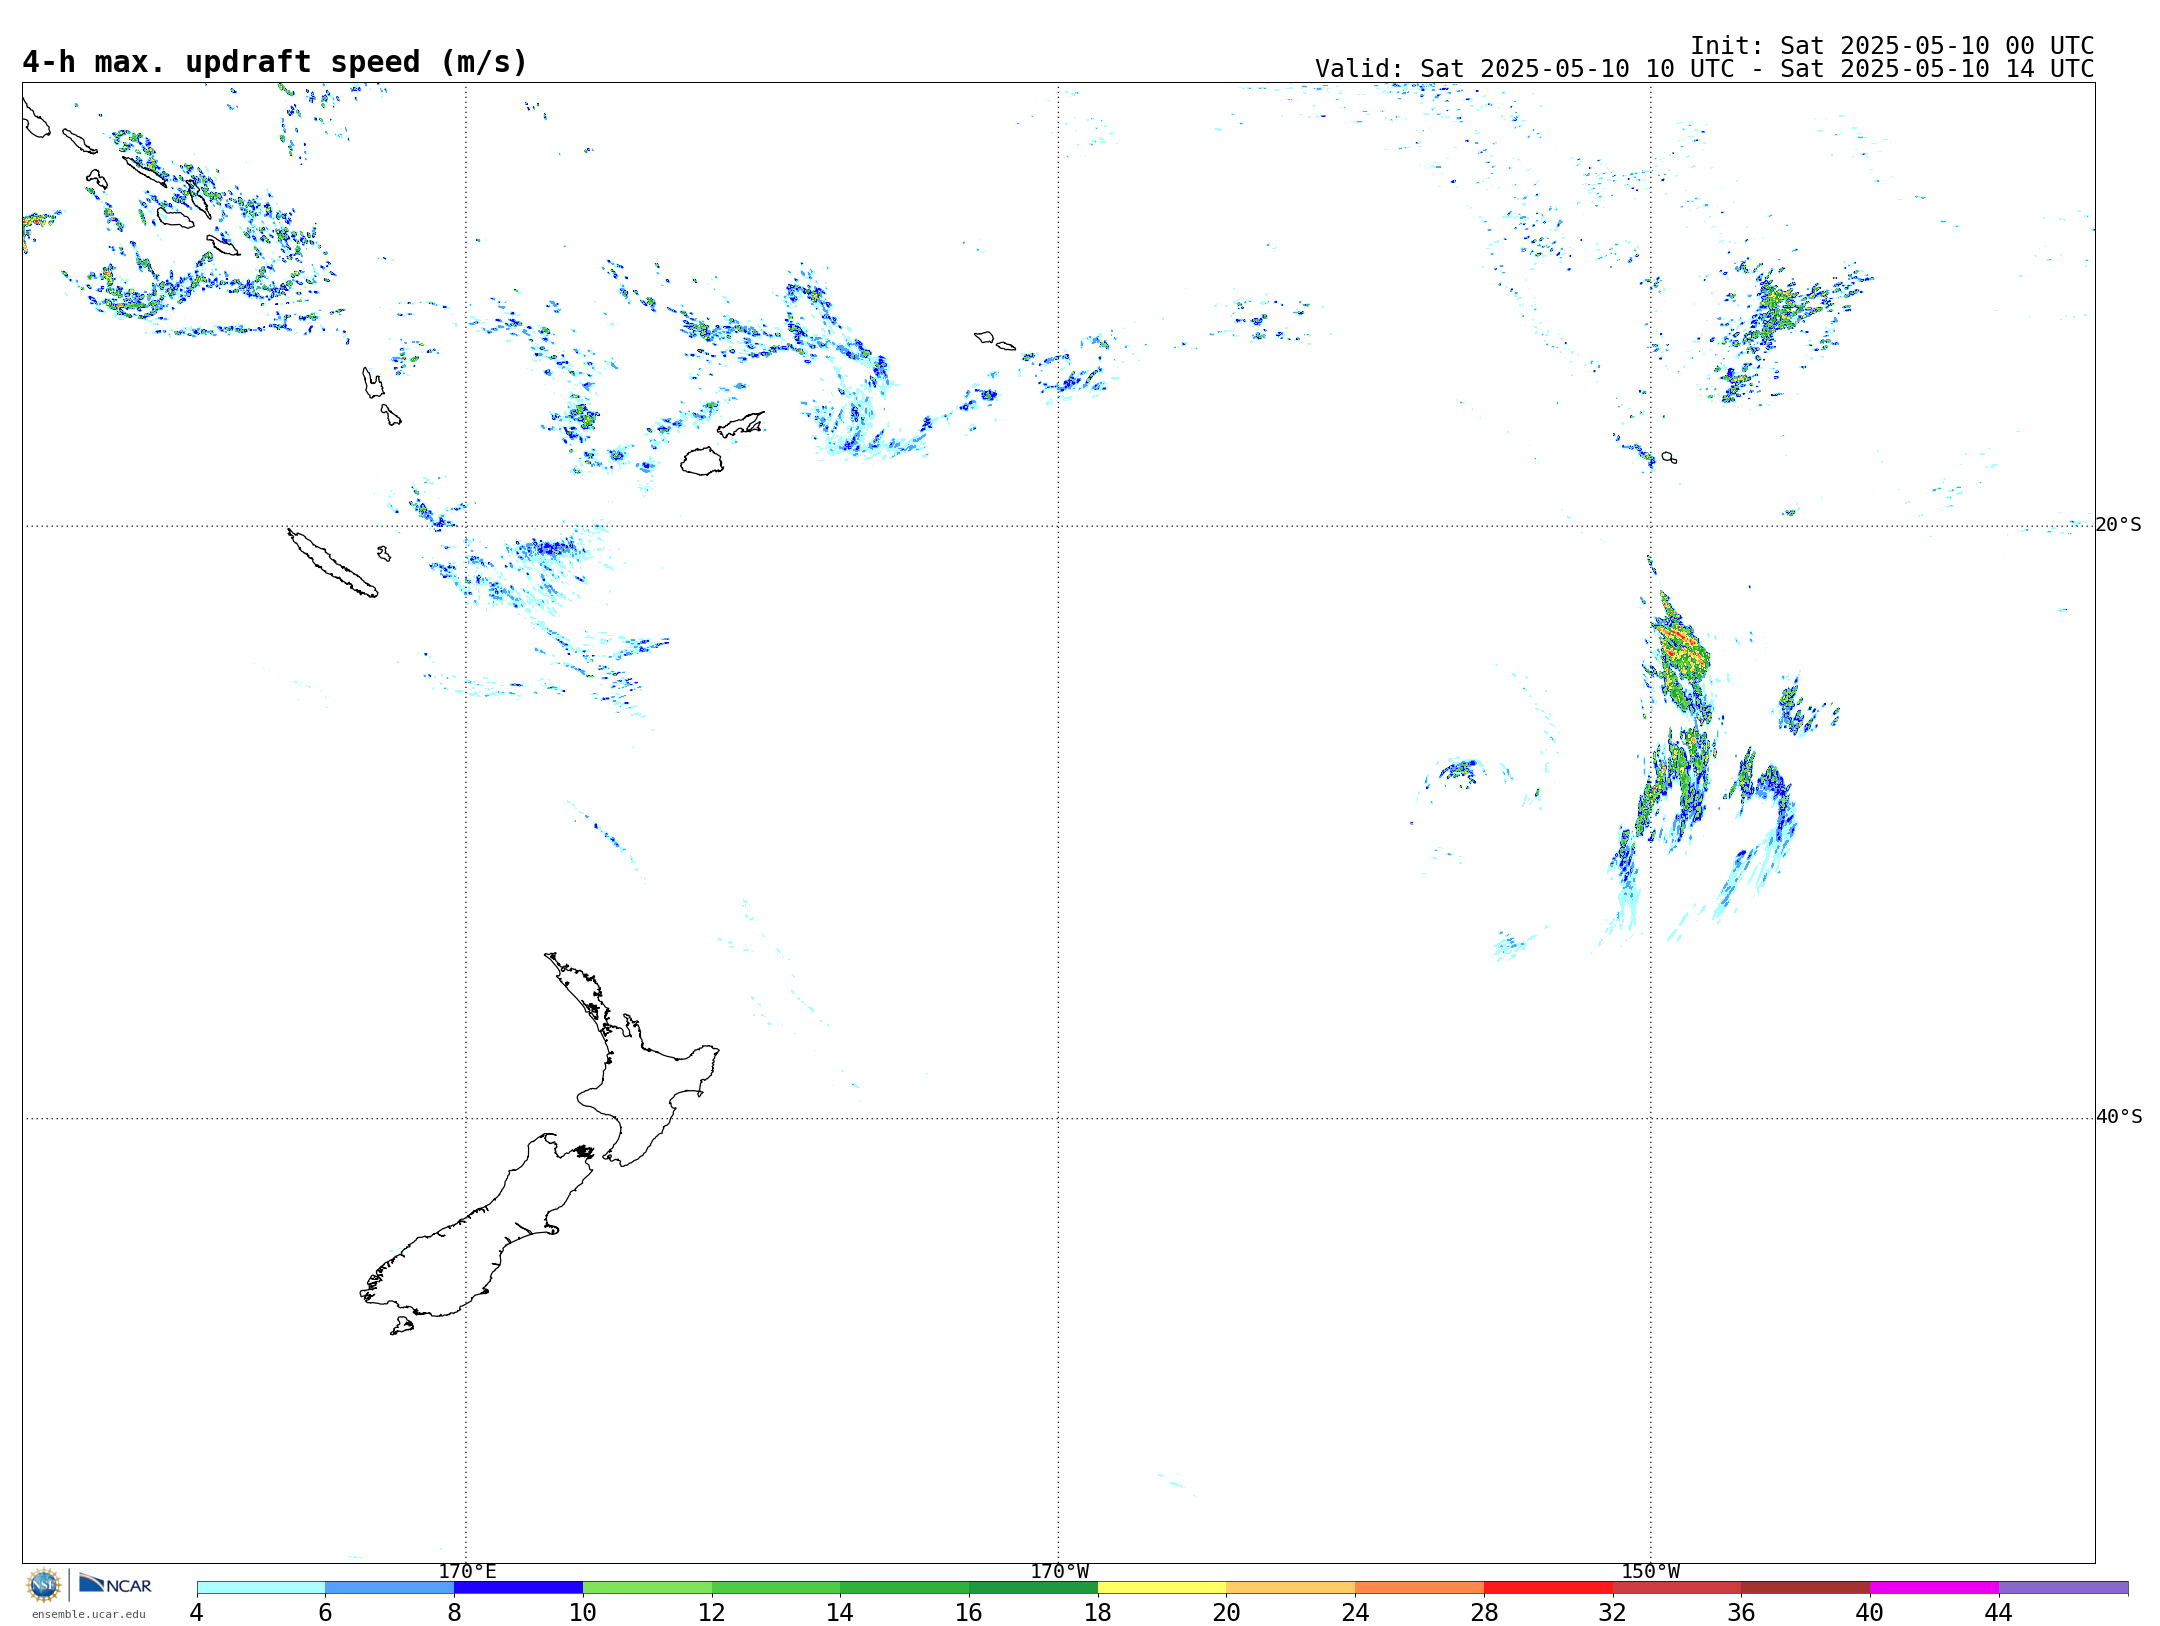Click the 170°E longitude label
The width and height of the screenshot is (2160, 1626).
click(467, 1572)
